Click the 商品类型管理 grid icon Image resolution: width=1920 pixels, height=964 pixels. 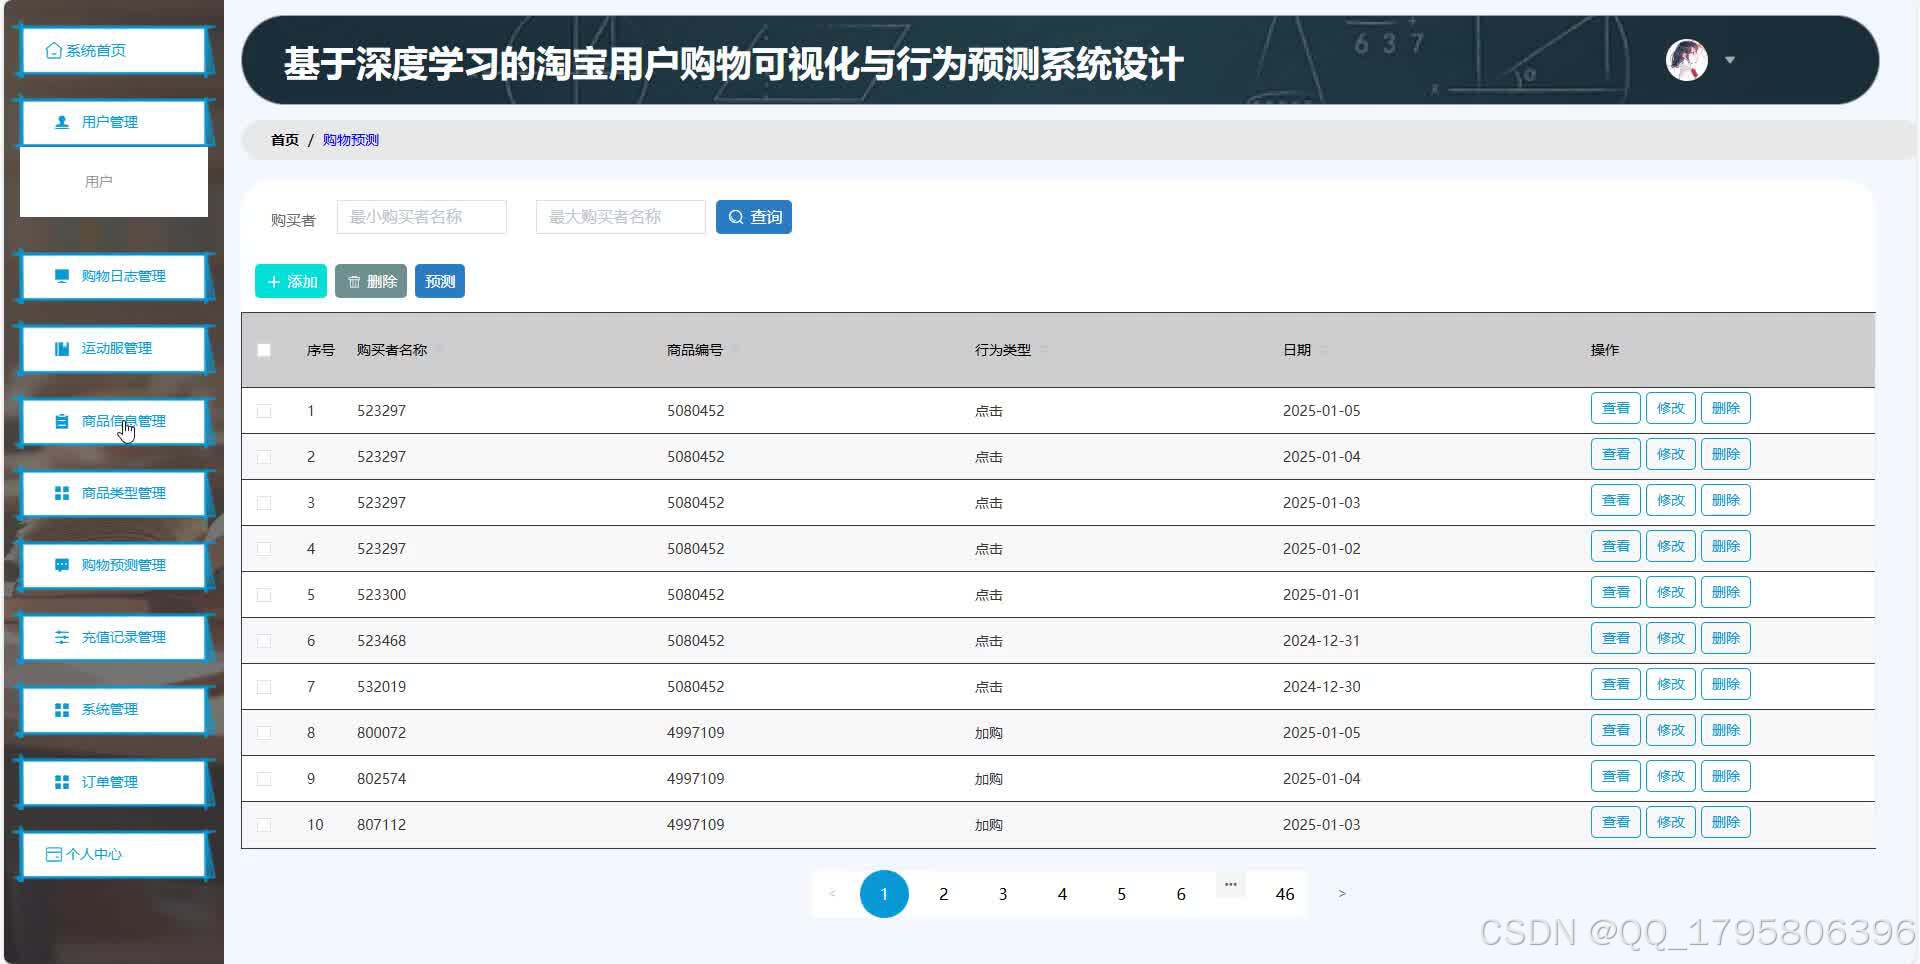pos(62,493)
